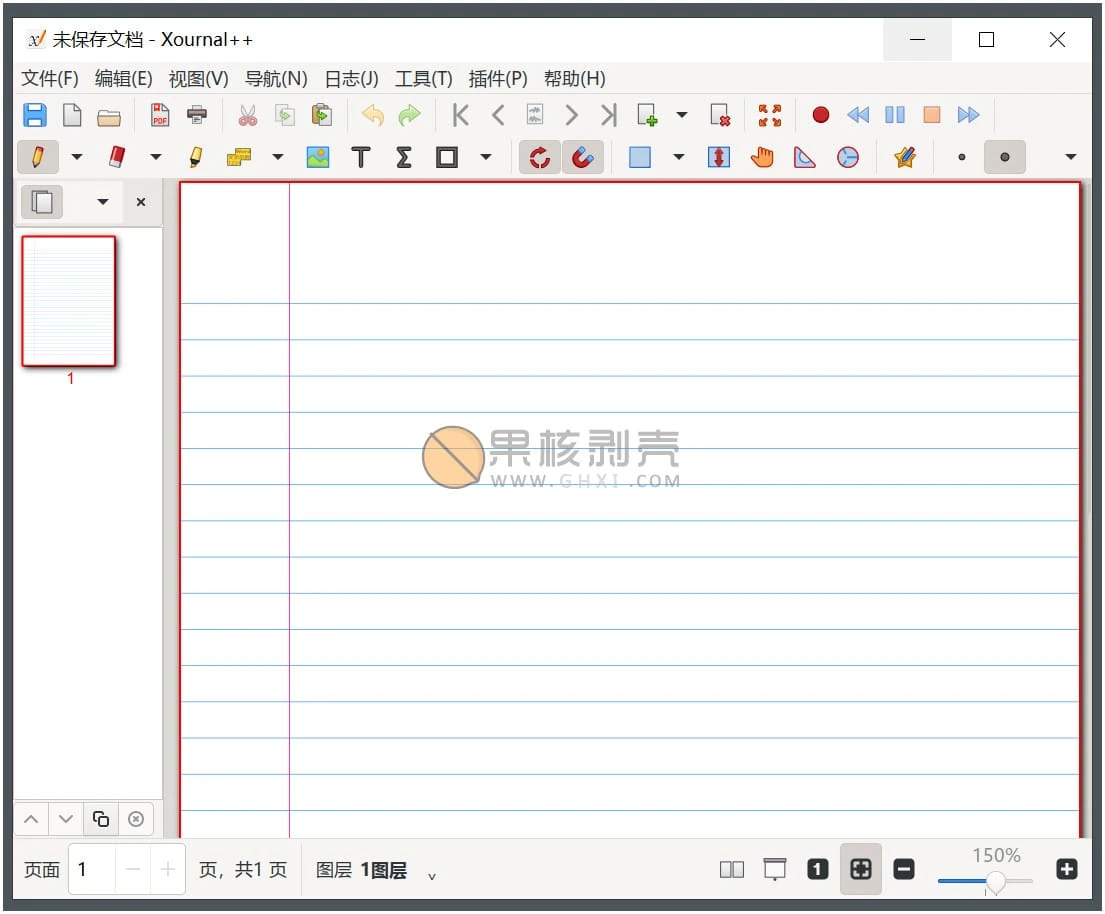The height and width of the screenshot is (914, 1105).
Task: Select the Text tool
Action: [361, 157]
